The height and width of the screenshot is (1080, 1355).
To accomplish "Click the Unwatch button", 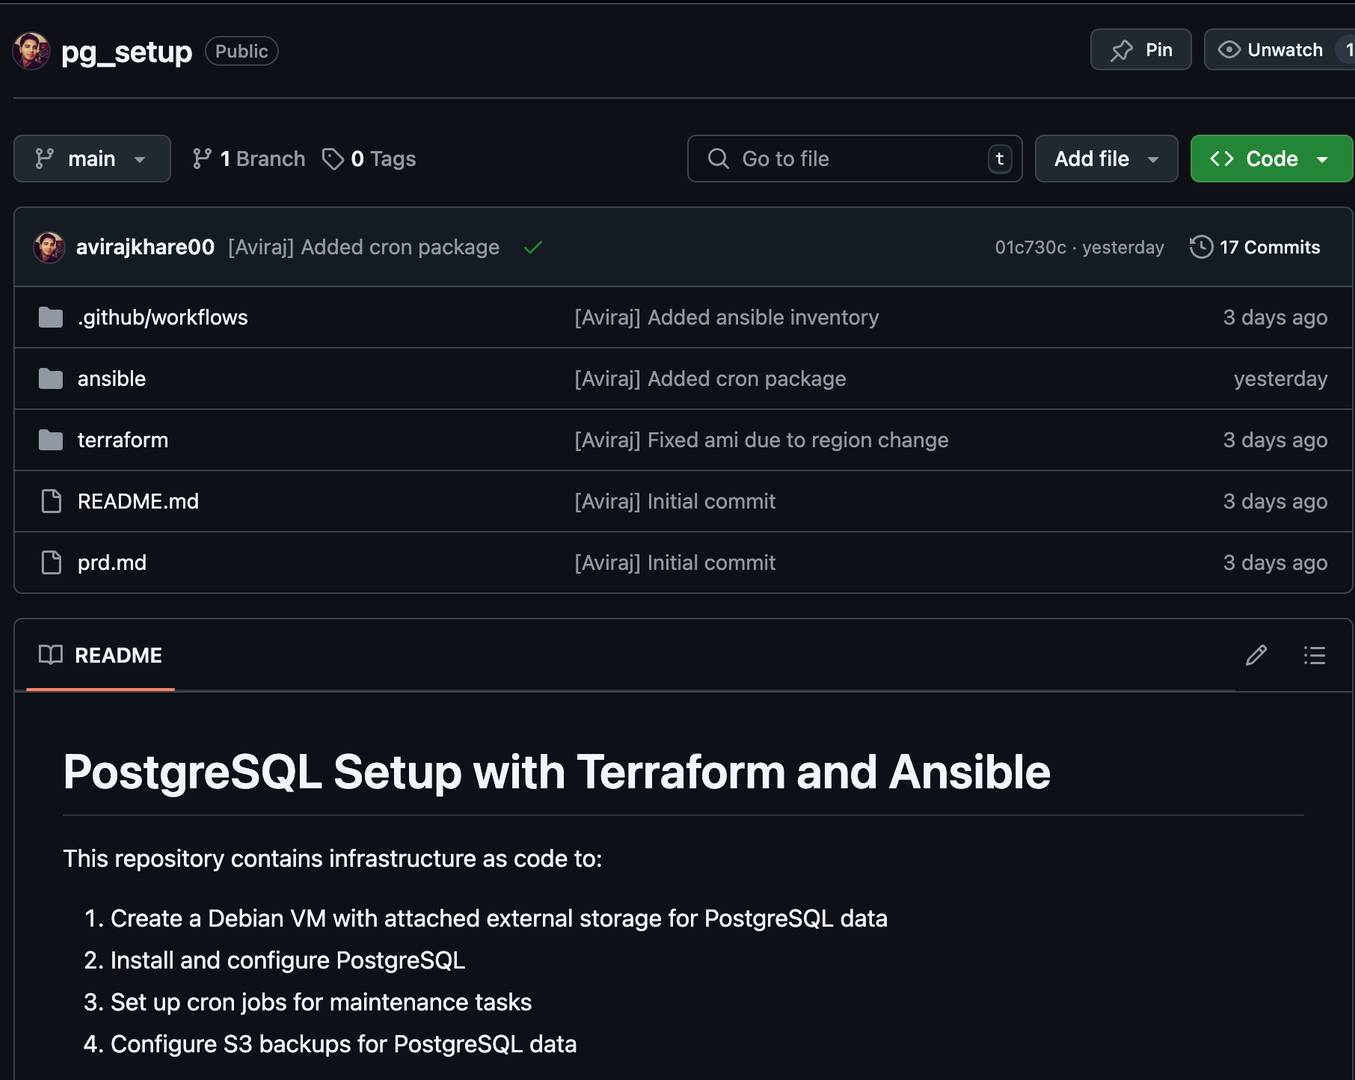I will [x=1279, y=50].
